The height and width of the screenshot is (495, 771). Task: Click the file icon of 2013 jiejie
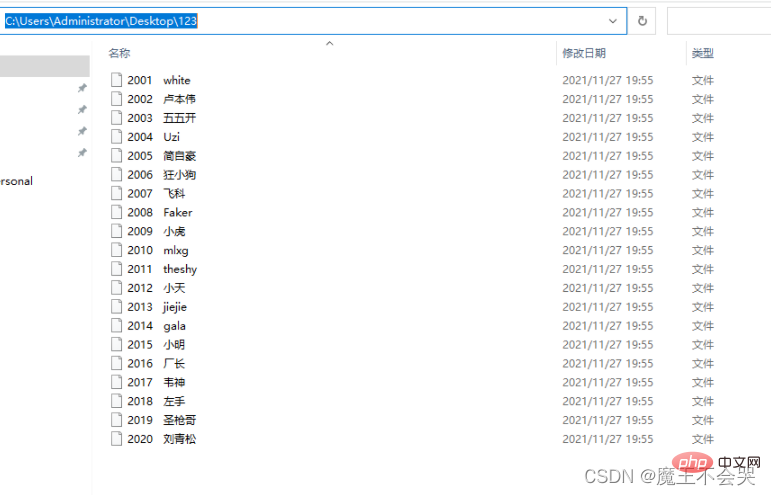point(117,307)
